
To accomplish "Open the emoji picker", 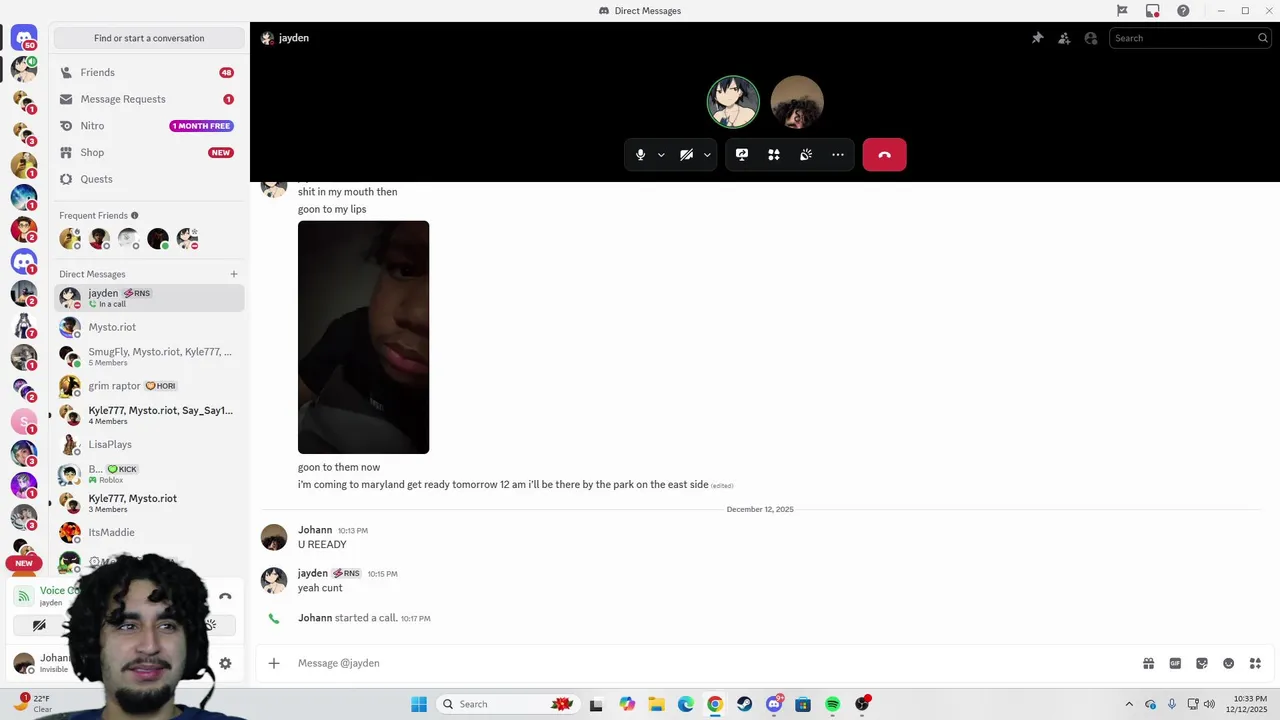I will pyautogui.click(x=1229, y=663).
